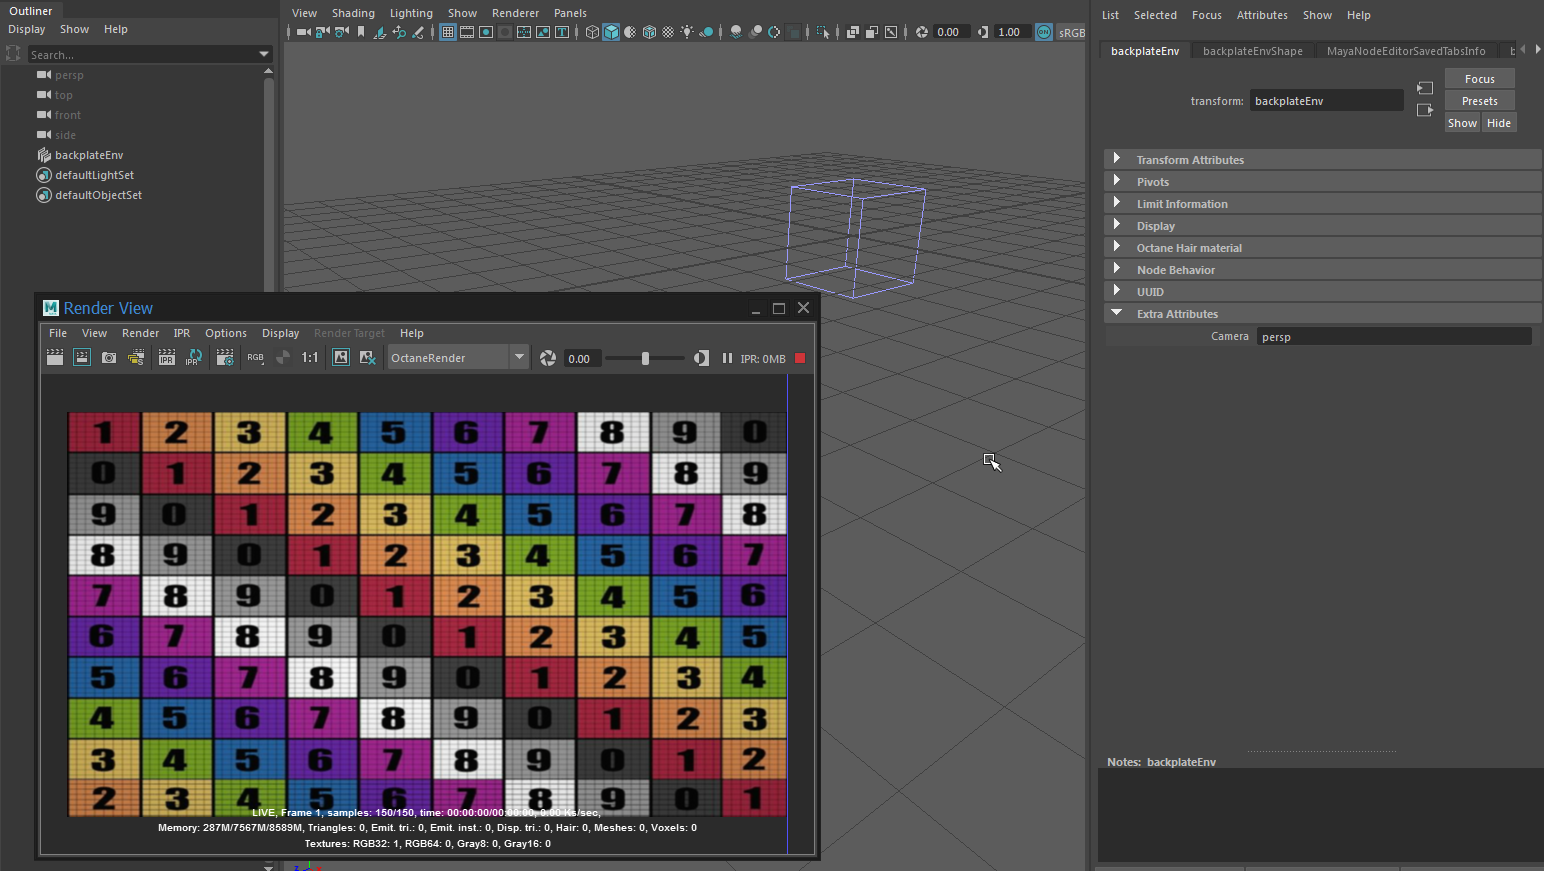
Task: Click the Remove image icon in Render View
Action: (x=367, y=358)
